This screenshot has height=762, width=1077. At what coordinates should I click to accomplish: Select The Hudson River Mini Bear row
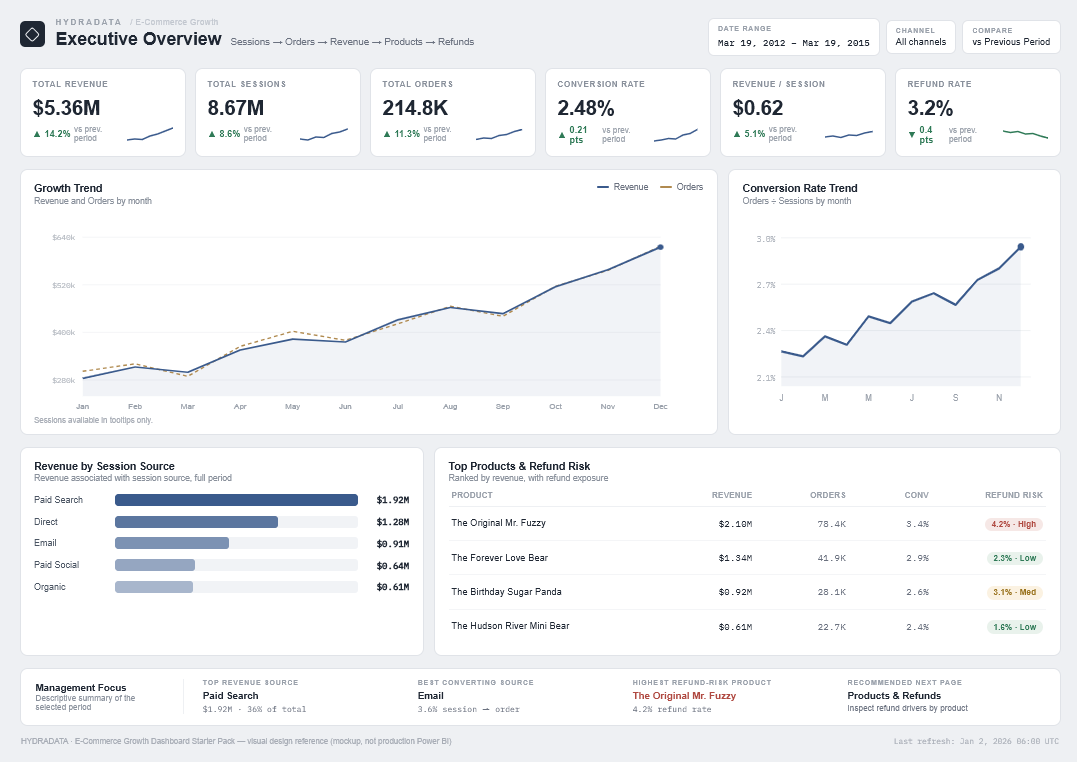click(x=747, y=627)
